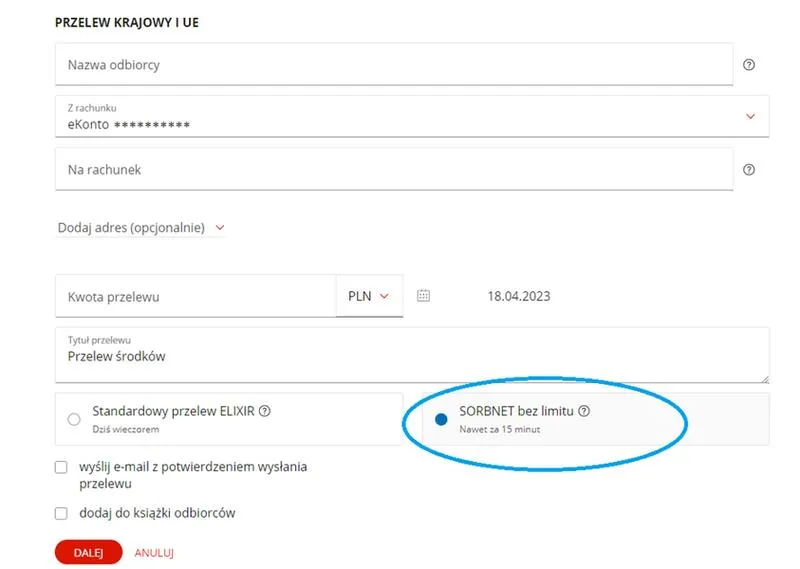Click the Tytuł przelewu text area
The width and height of the screenshot is (800, 569).
point(412,355)
